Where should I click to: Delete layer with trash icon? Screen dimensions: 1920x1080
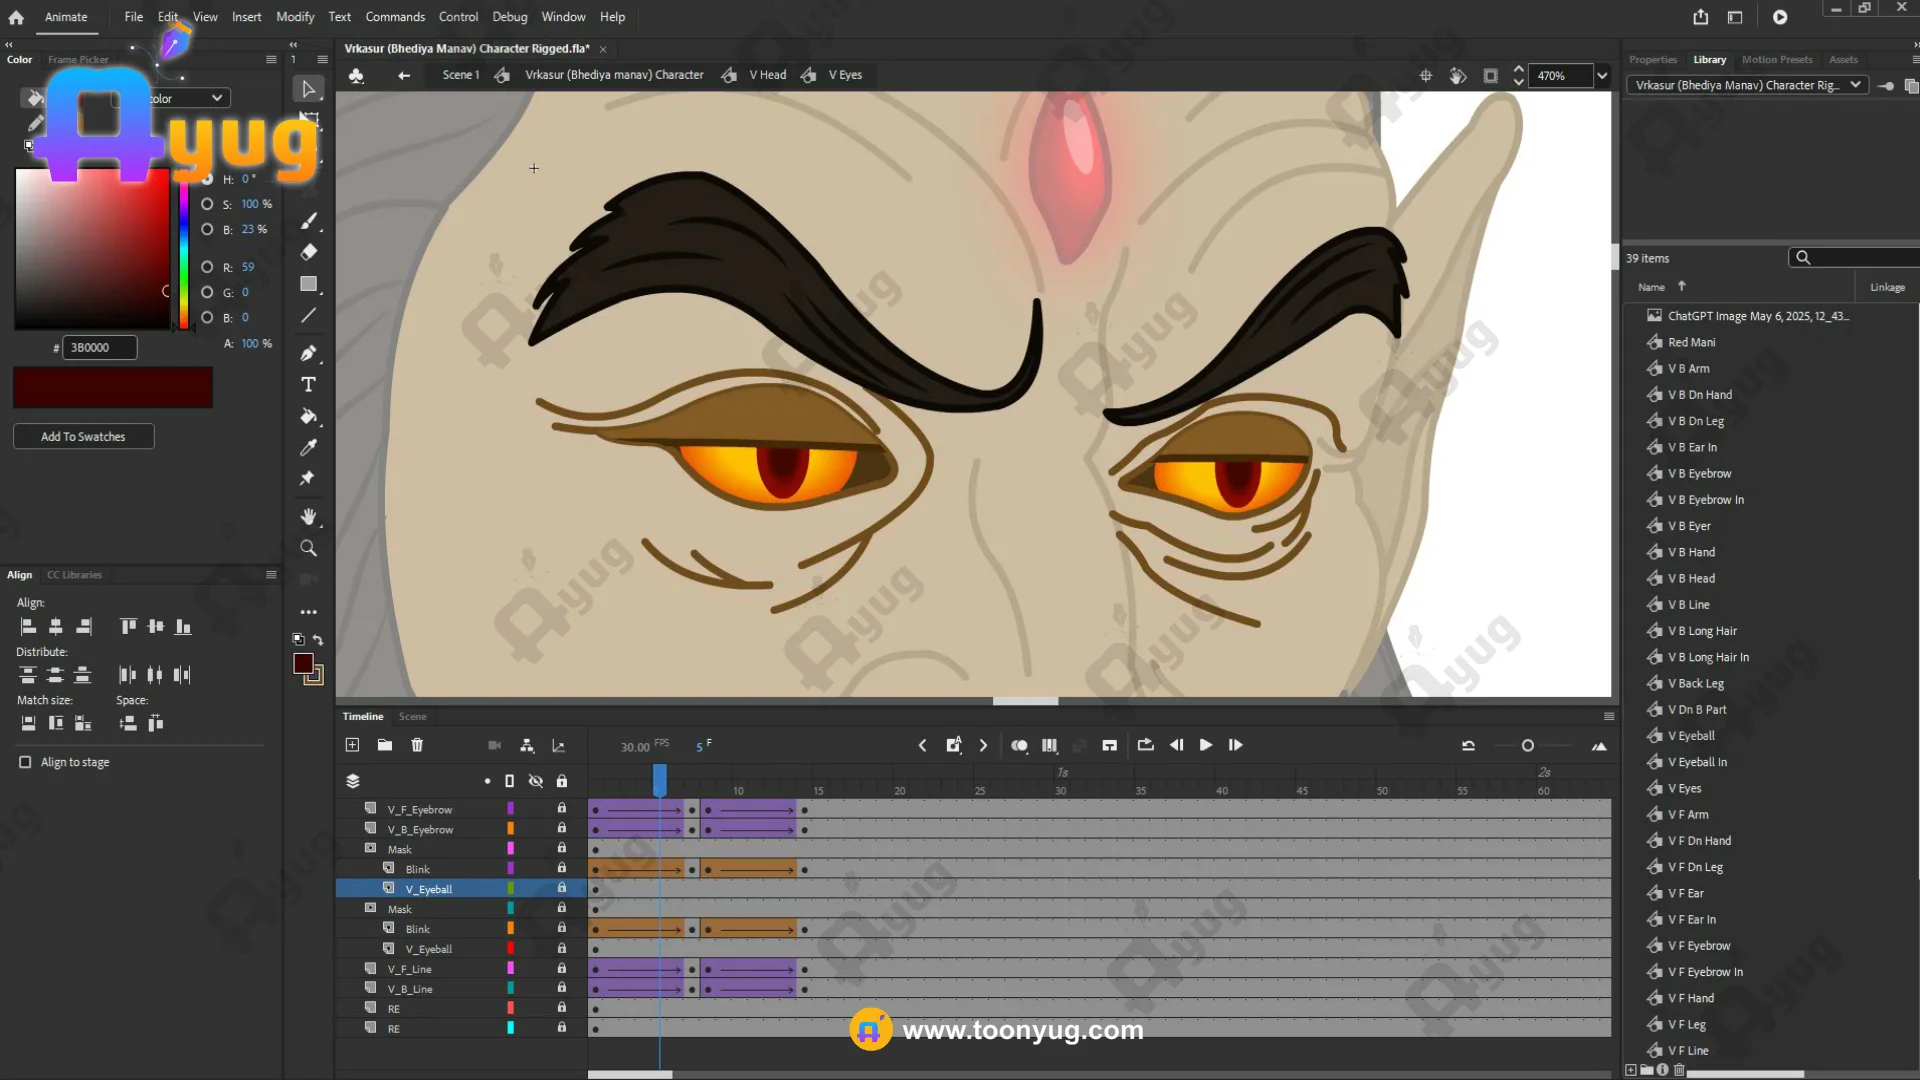[x=417, y=745]
